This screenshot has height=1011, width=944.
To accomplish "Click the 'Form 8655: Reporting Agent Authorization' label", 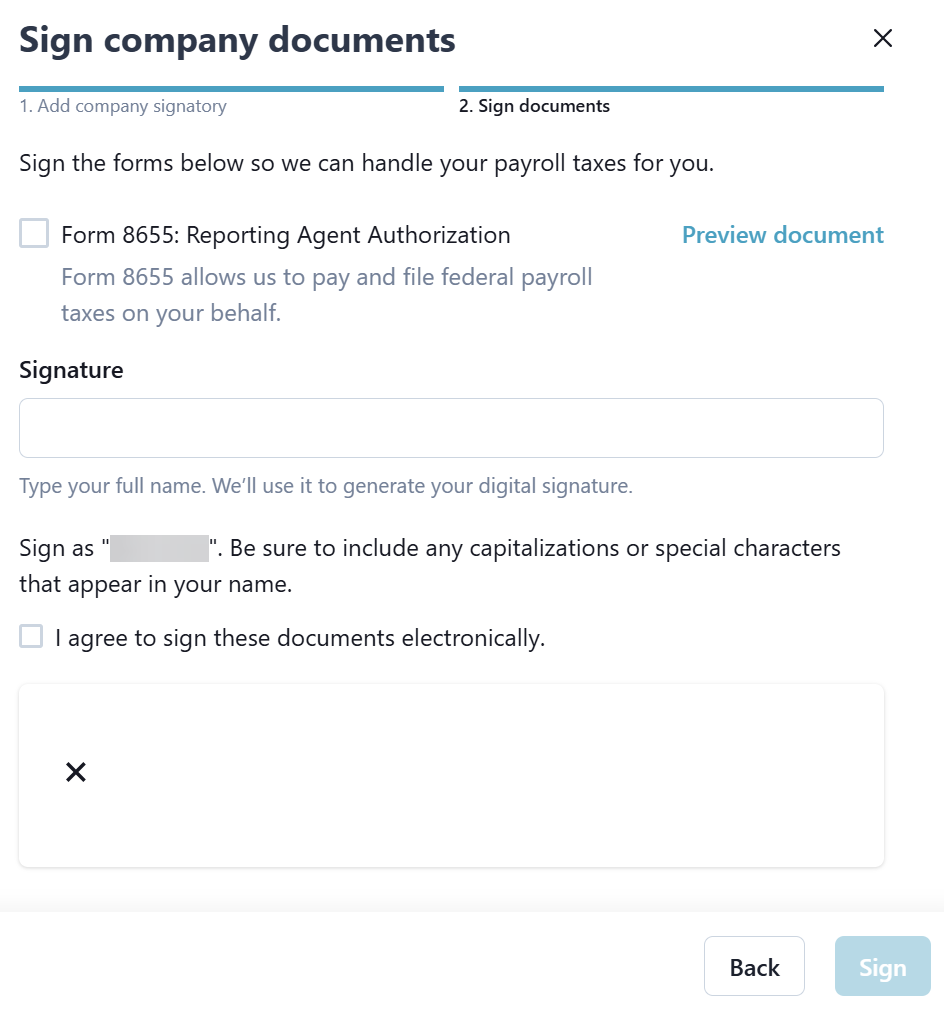I will point(286,235).
